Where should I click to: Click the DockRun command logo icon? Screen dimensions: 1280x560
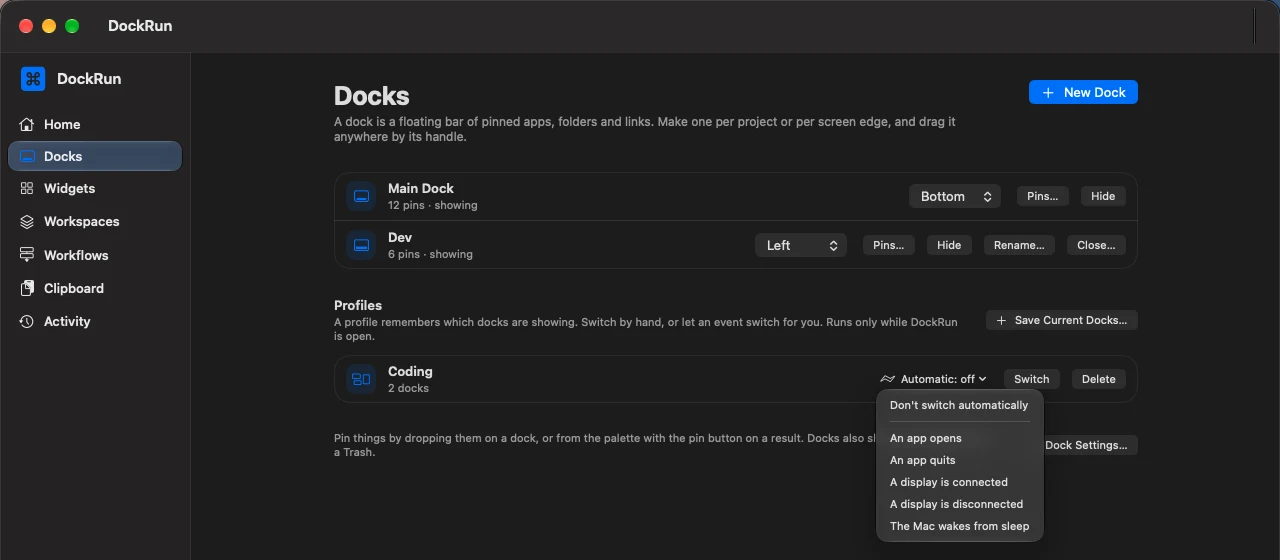(x=33, y=79)
